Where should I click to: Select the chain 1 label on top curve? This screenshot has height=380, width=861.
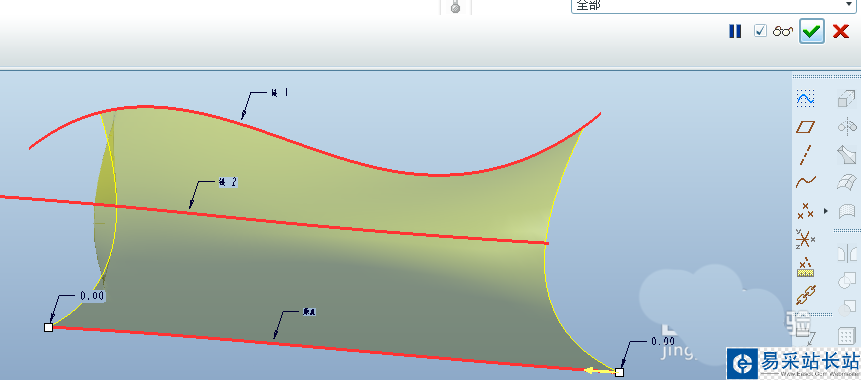(279, 93)
